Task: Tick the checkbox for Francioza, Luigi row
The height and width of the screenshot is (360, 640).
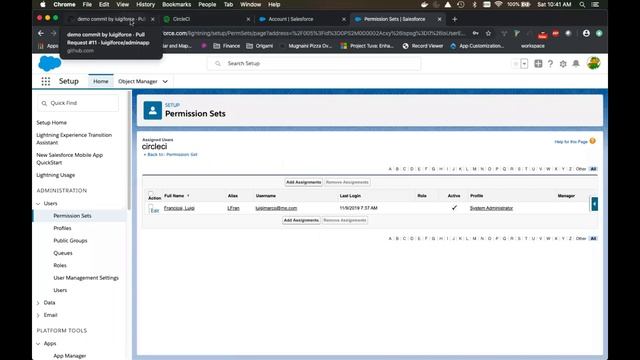Action: [x=150, y=207]
